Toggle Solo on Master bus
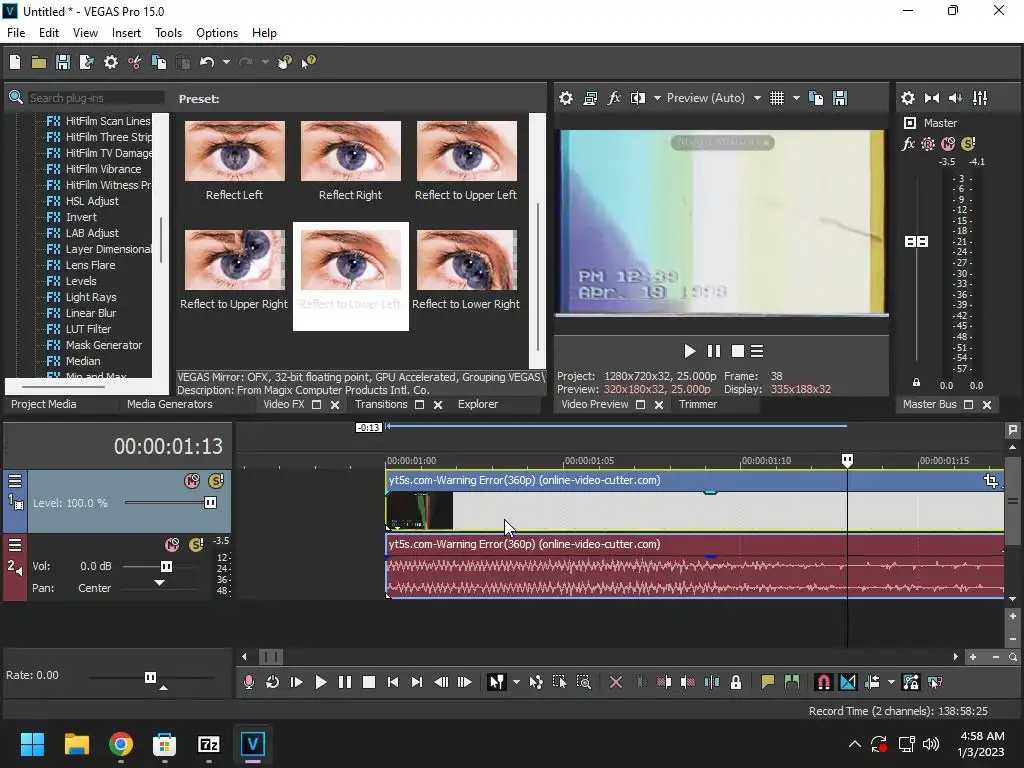This screenshot has height=768, width=1024. [968, 144]
